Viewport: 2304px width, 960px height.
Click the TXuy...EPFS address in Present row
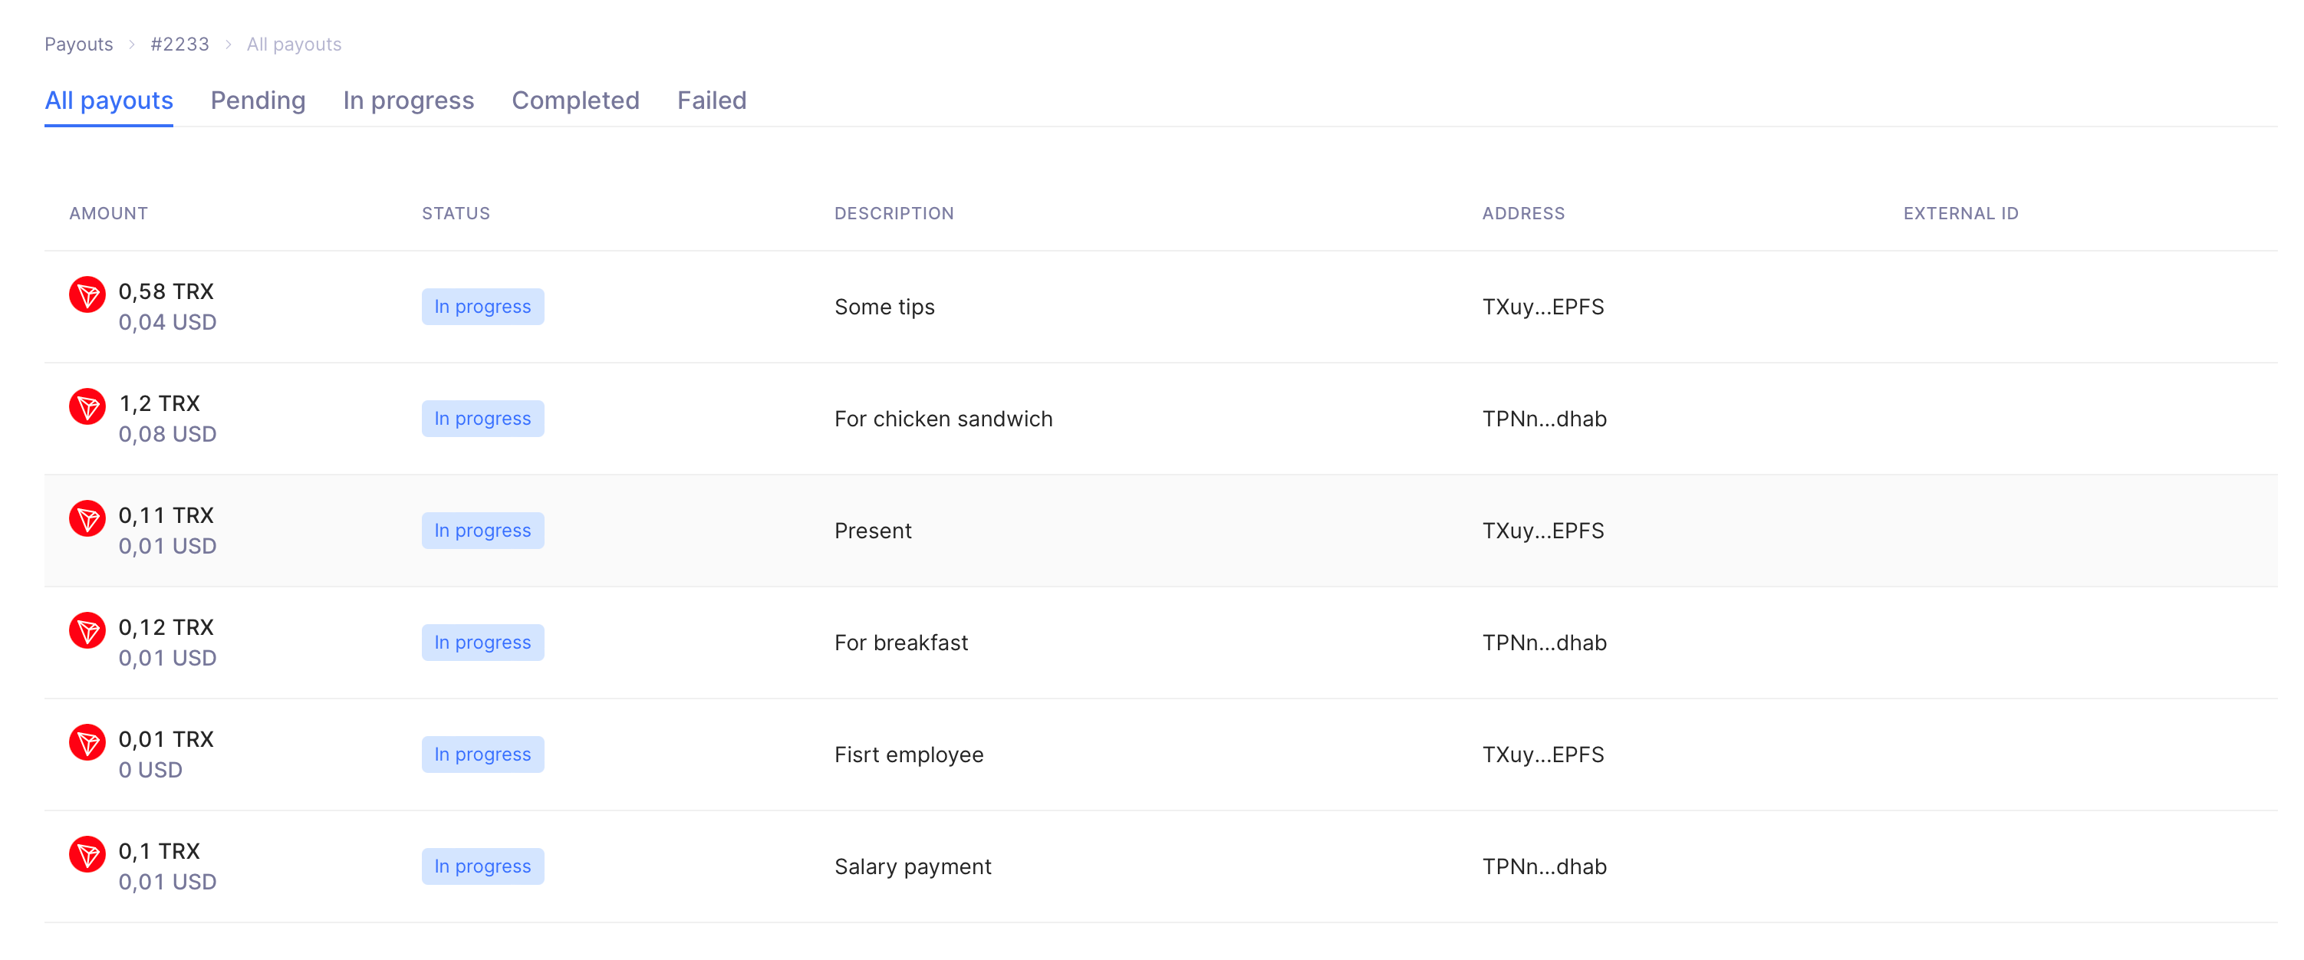click(x=1543, y=531)
